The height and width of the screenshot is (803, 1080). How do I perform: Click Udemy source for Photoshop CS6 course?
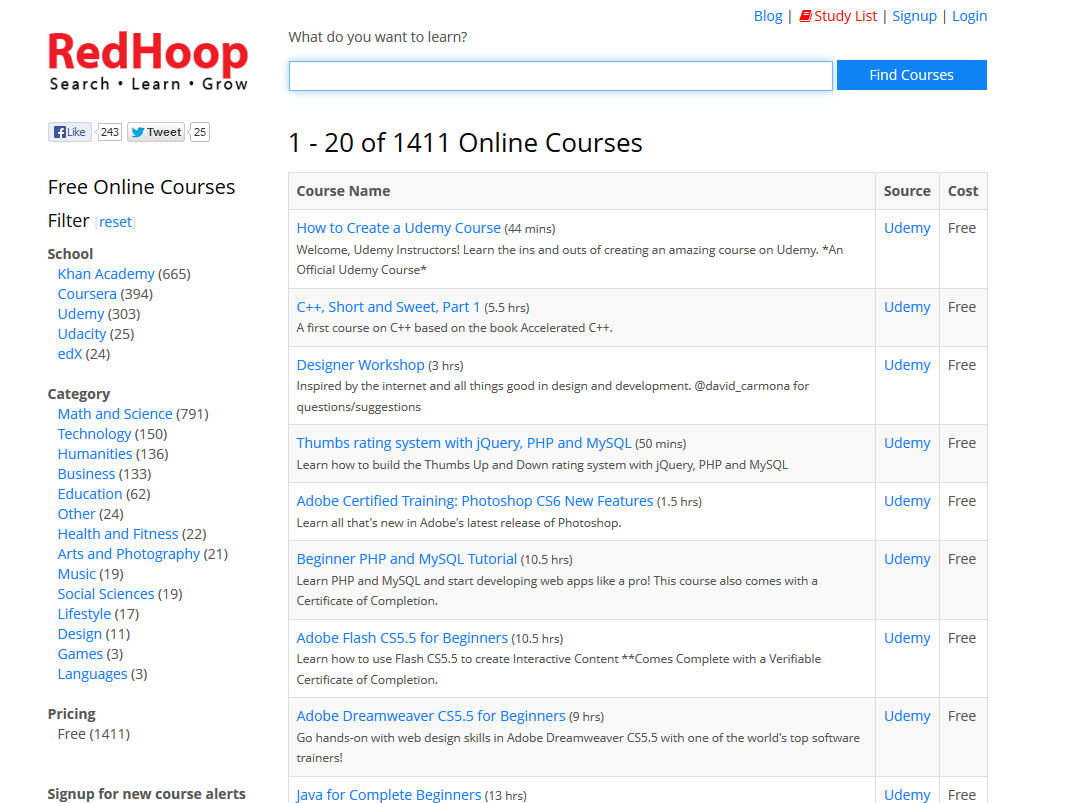pos(907,501)
